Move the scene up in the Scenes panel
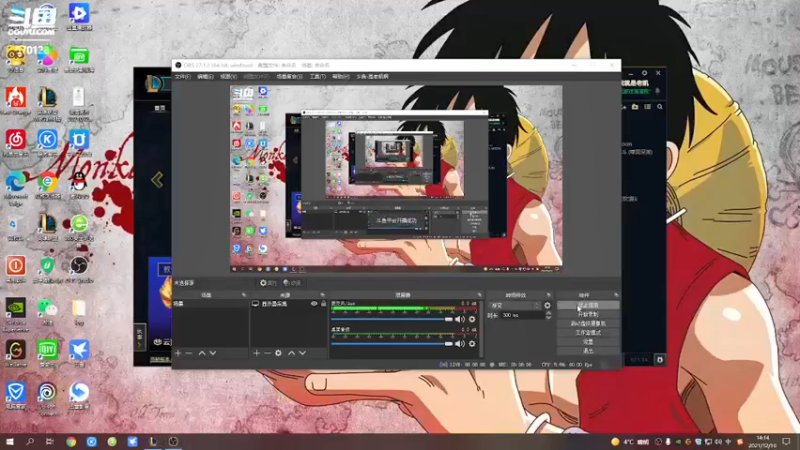The image size is (800, 450). pyautogui.click(x=202, y=353)
